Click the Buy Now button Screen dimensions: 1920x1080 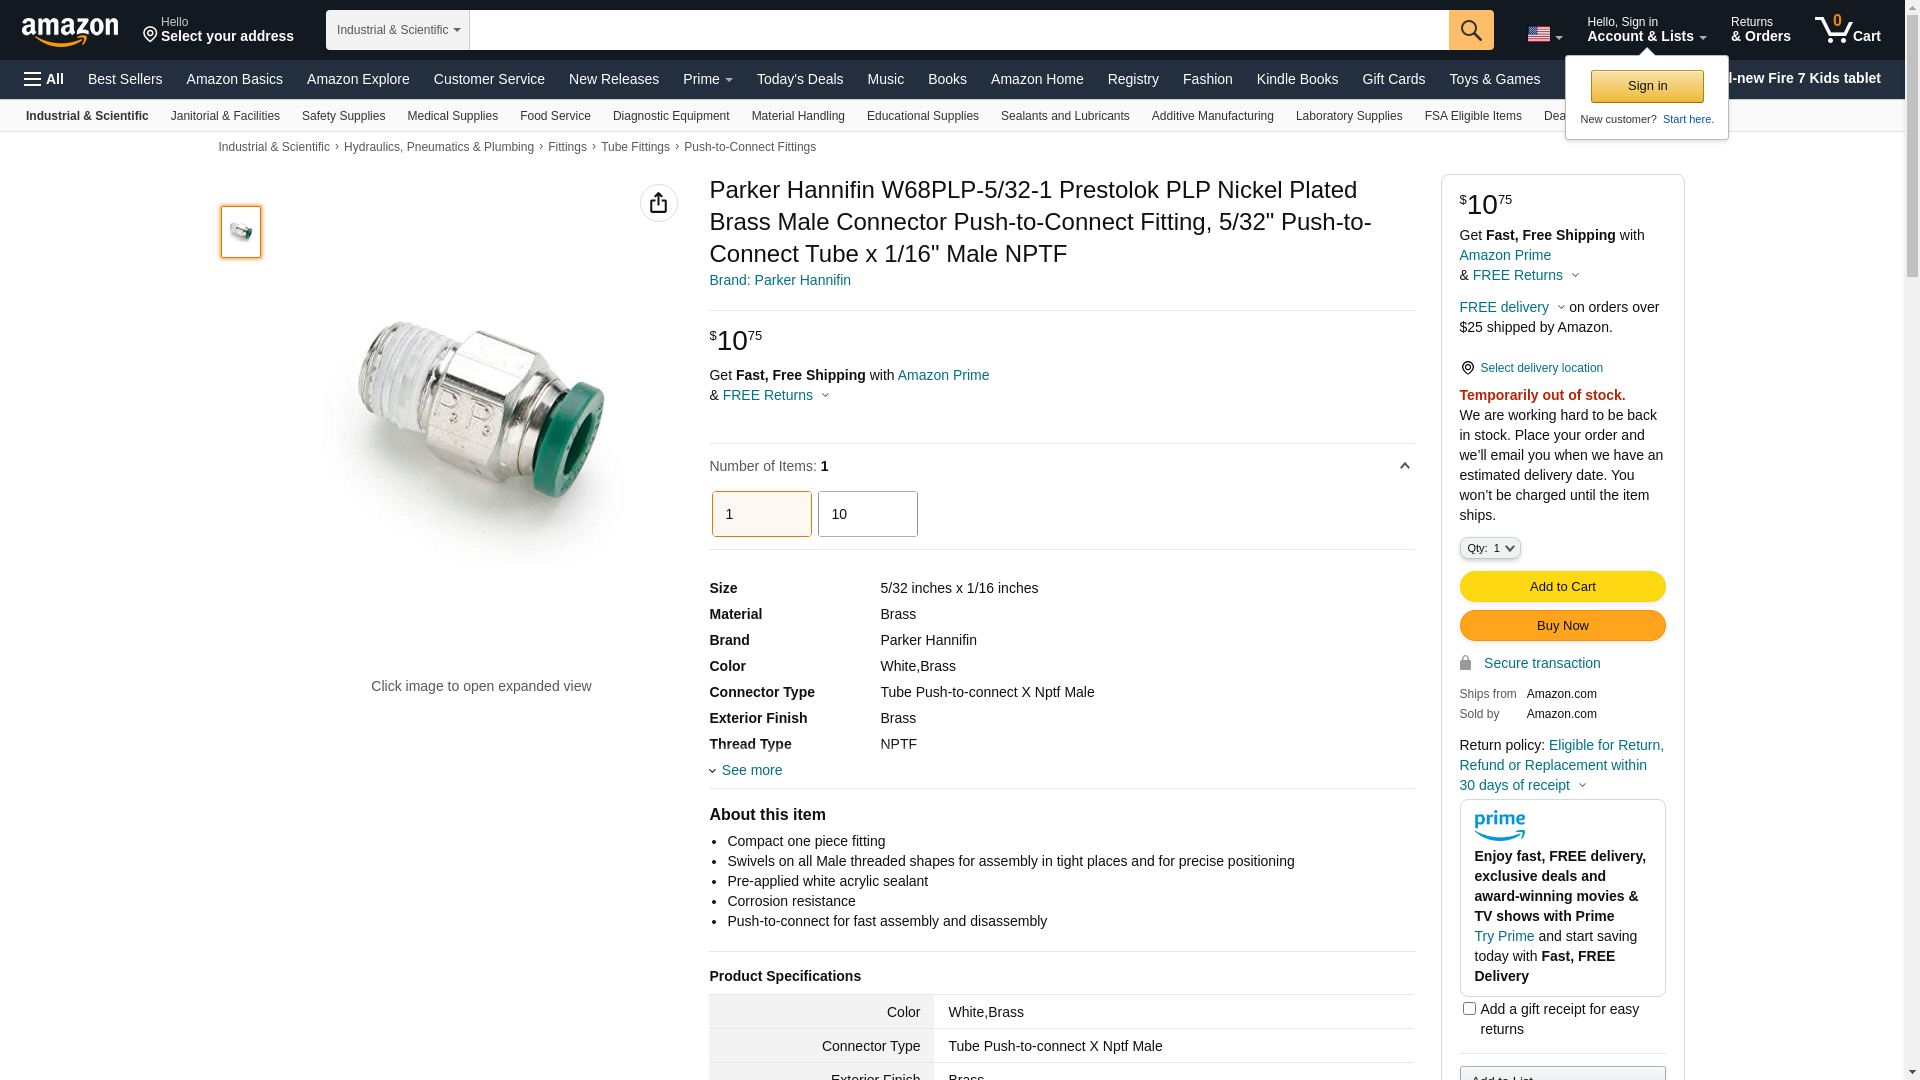(x=1561, y=626)
